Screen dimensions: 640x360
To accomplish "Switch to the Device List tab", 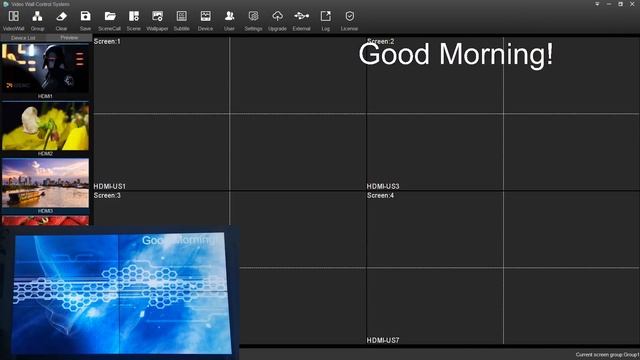I will pos(23,38).
